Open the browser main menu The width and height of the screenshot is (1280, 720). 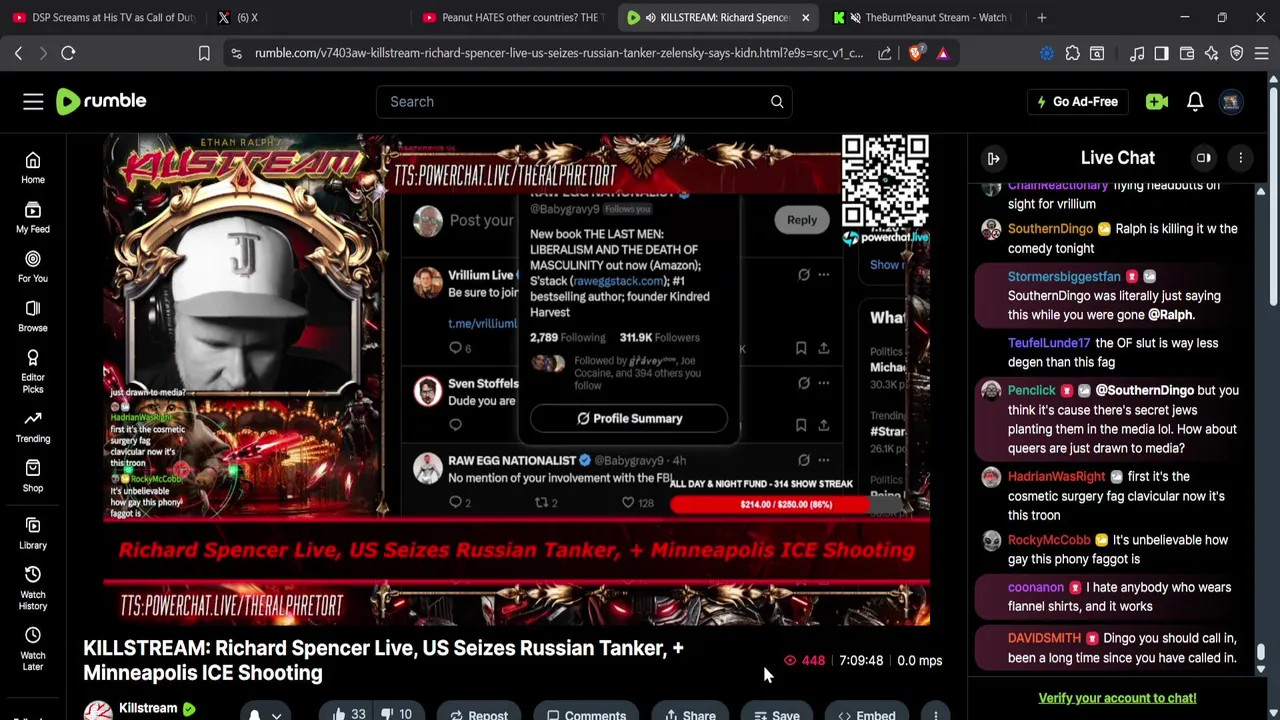(x=1262, y=53)
